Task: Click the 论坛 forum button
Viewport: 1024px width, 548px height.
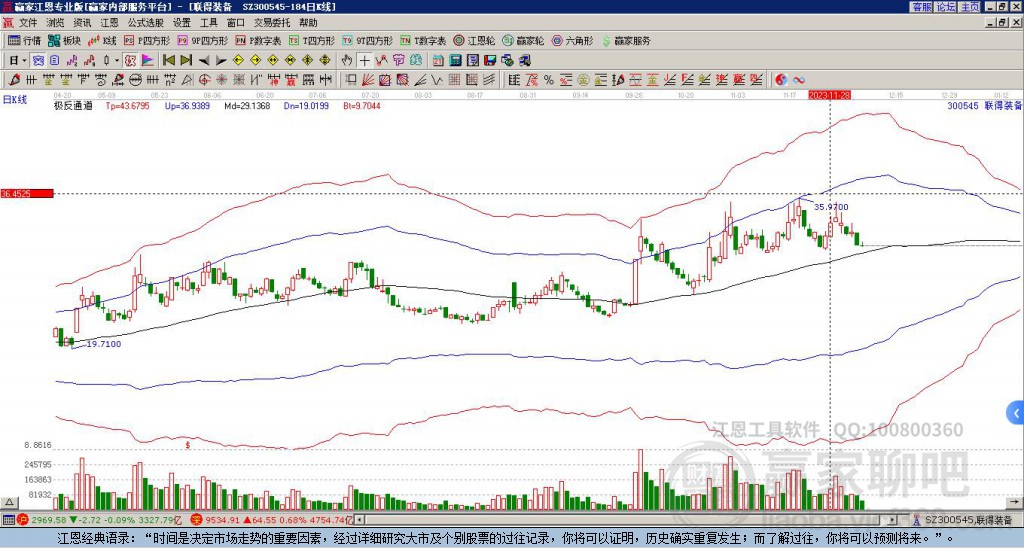Action: pyautogui.click(x=946, y=7)
